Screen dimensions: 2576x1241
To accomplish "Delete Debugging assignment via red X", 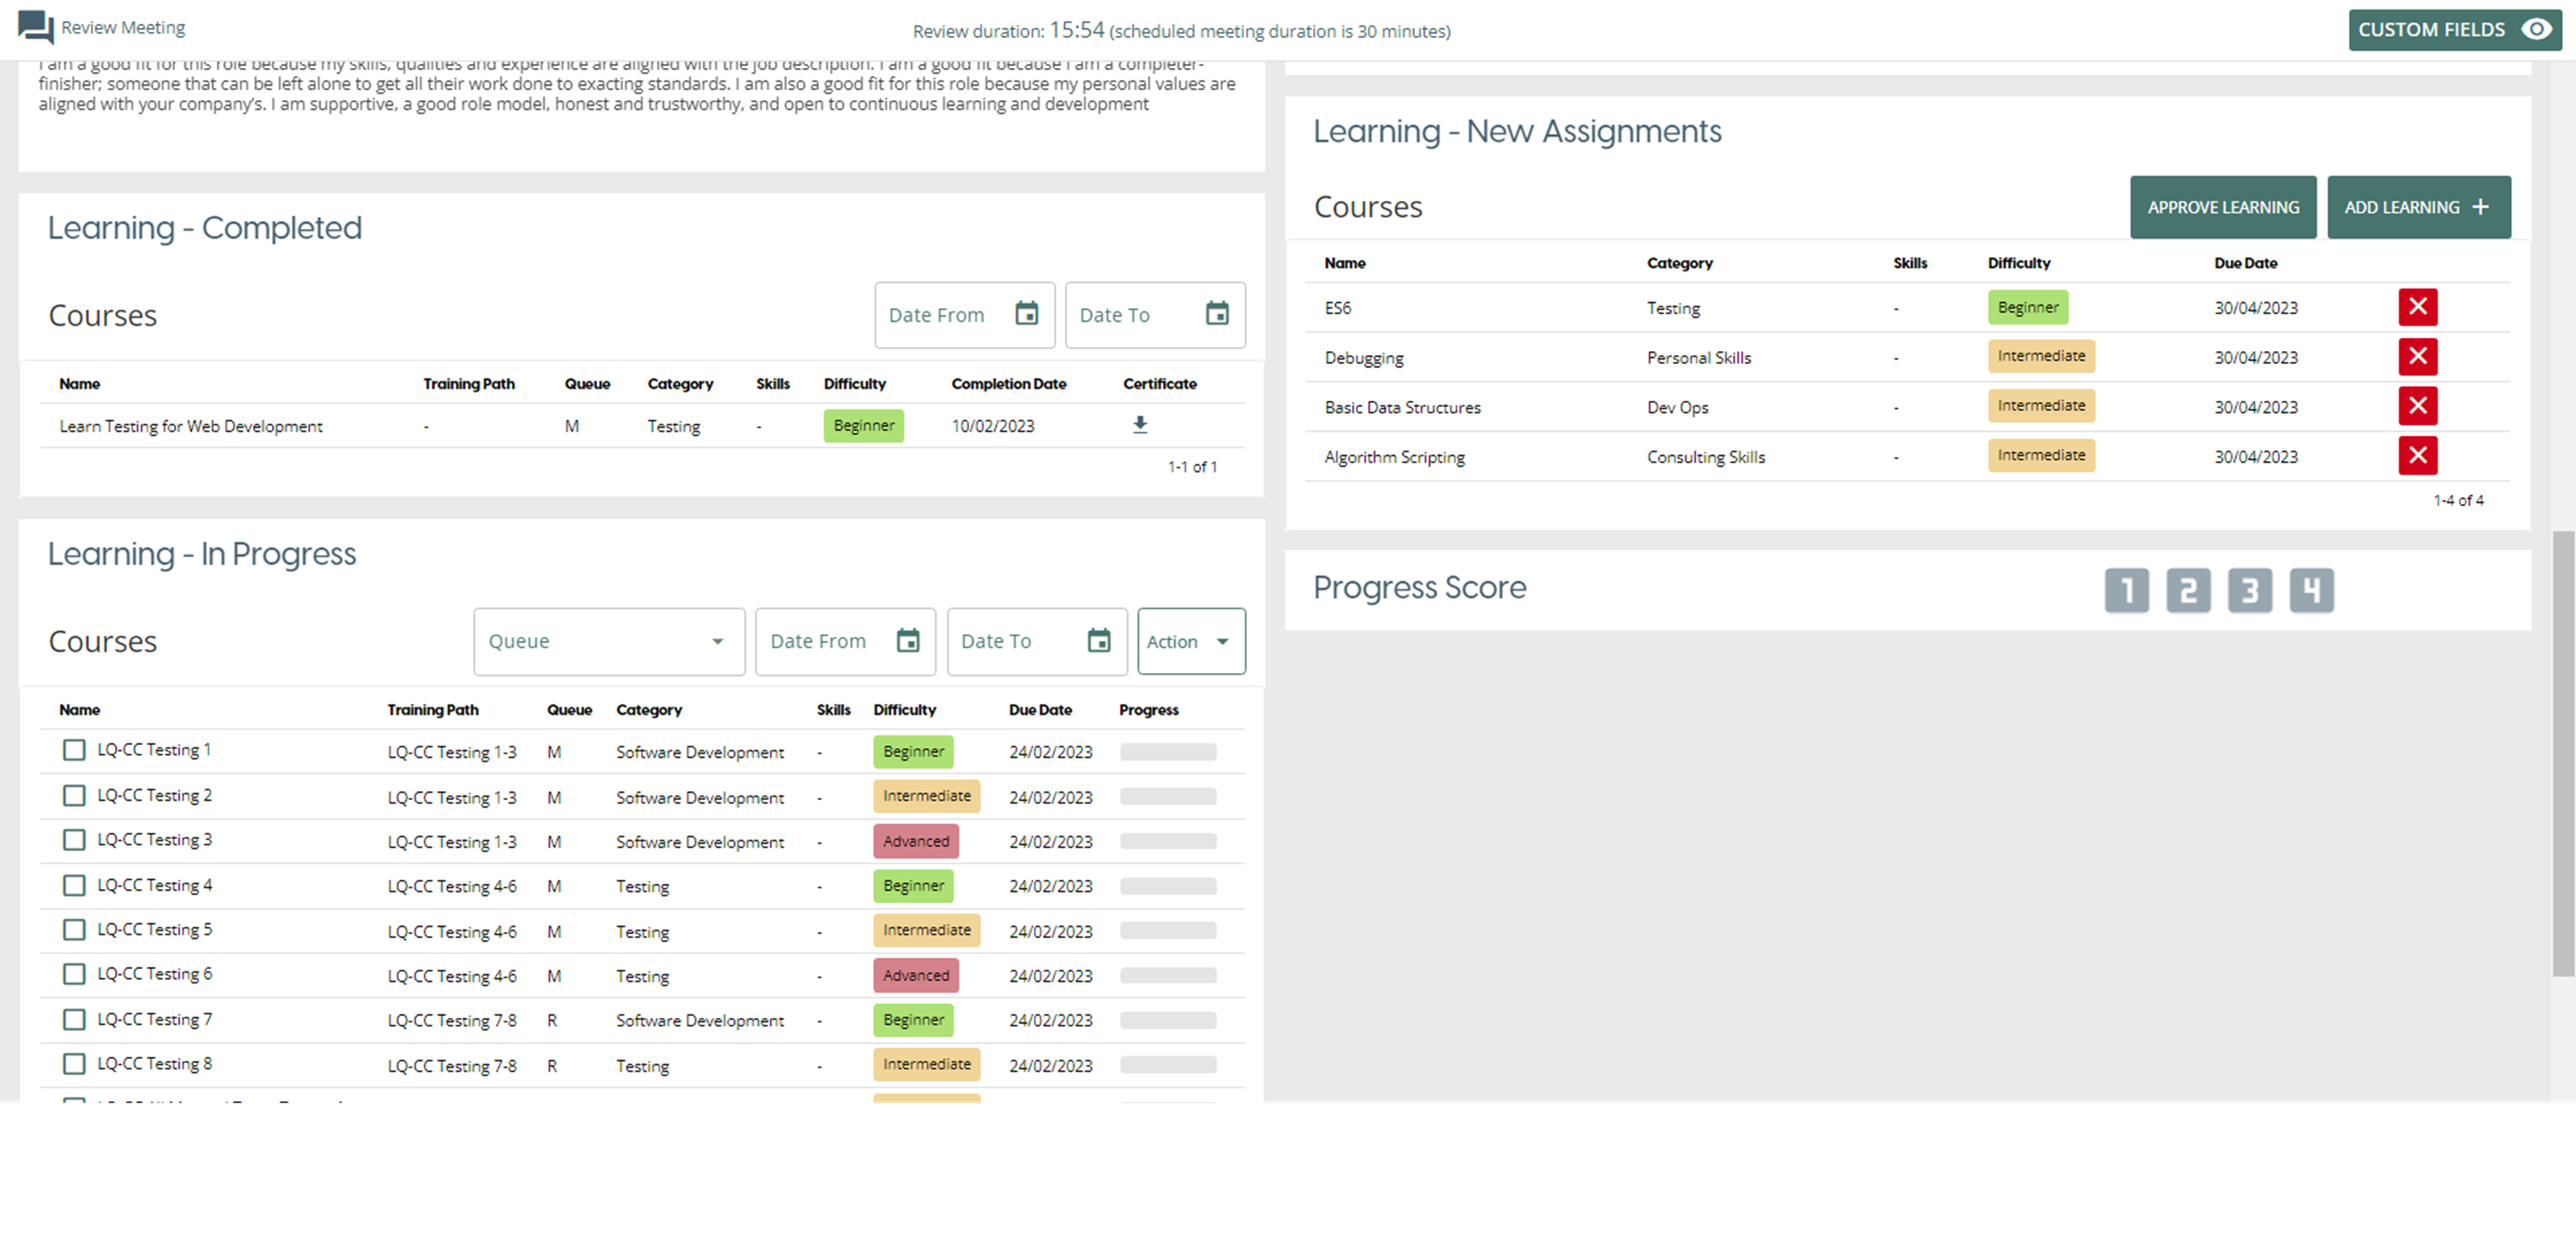I will tap(2417, 356).
